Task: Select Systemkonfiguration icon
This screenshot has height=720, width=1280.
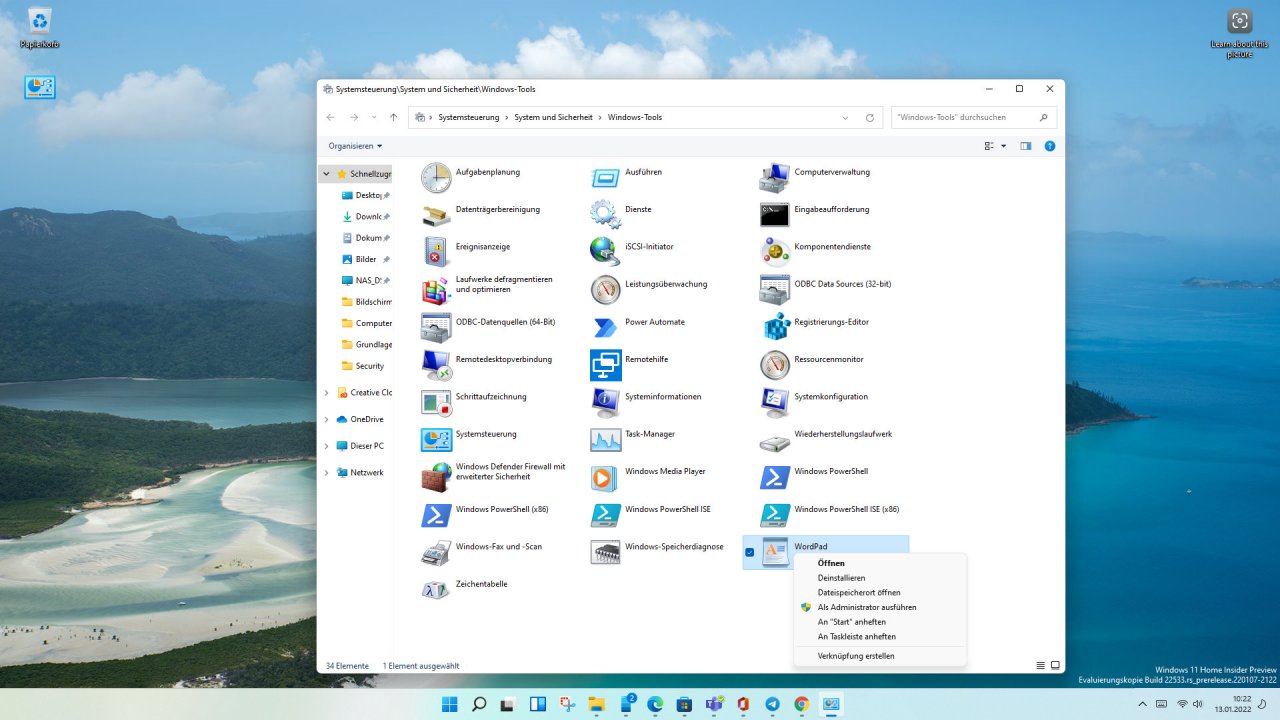Action: tap(775, 402)
